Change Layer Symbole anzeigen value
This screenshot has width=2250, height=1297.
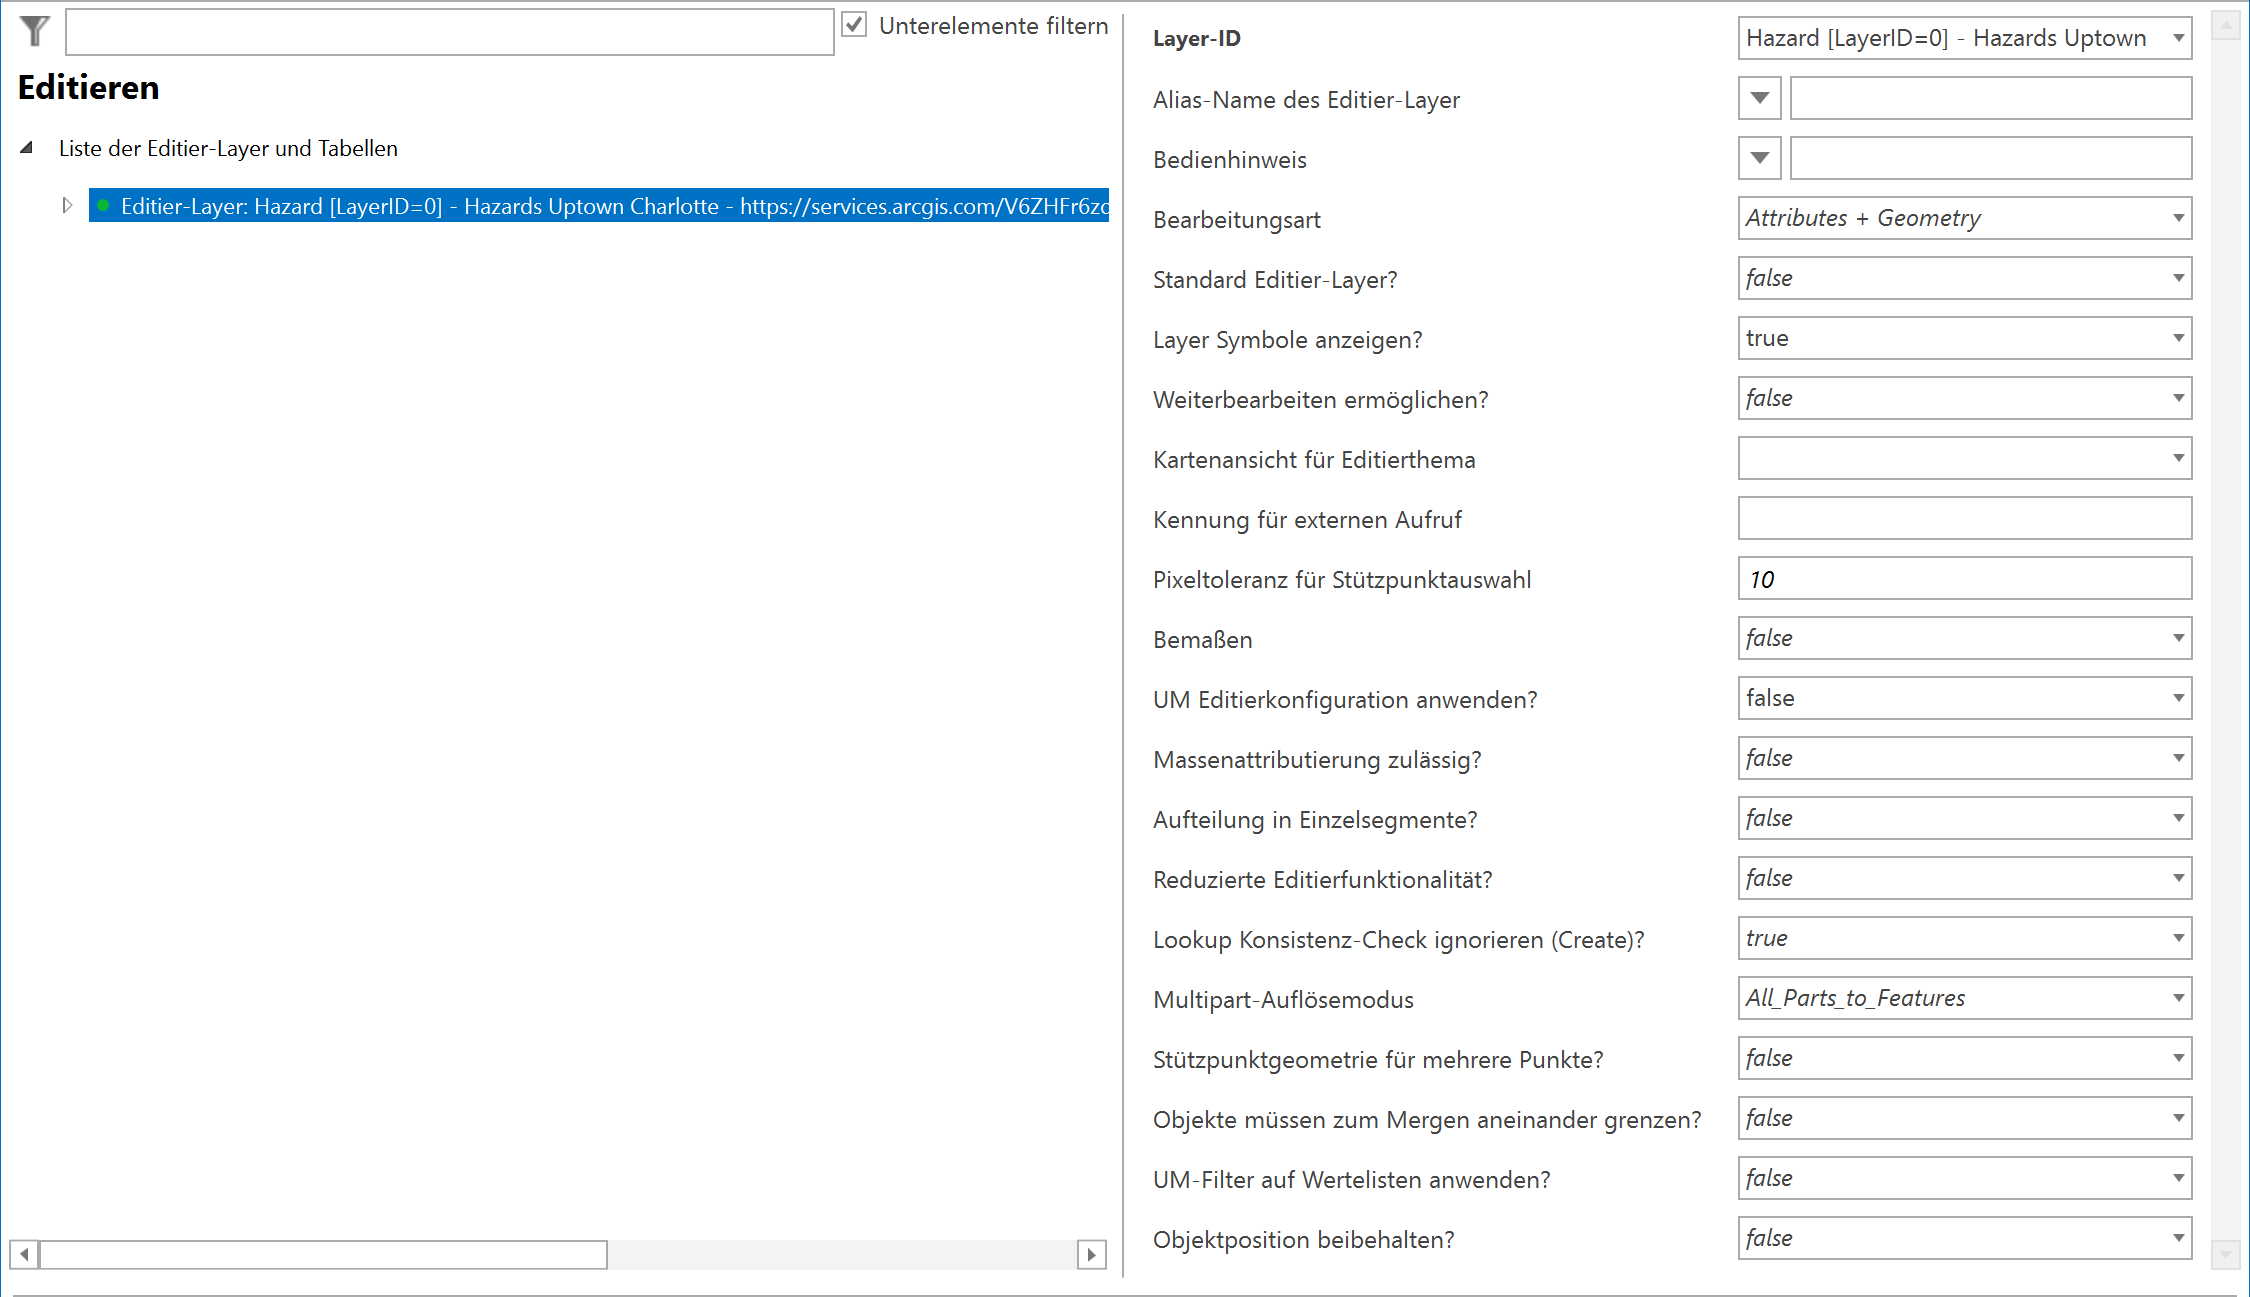coord(2178,338)
